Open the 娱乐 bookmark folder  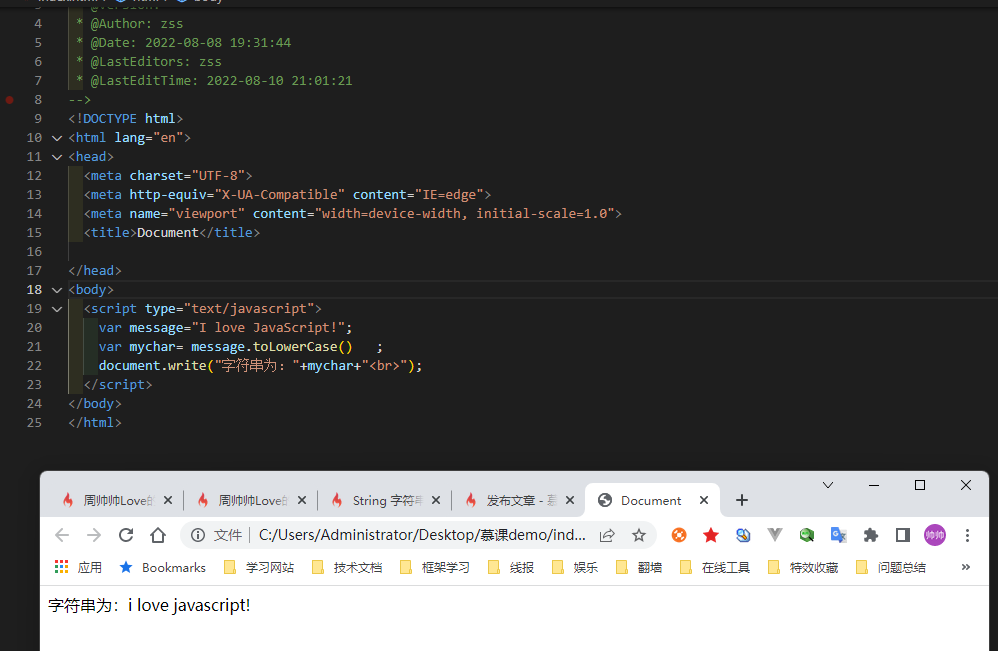575,567
